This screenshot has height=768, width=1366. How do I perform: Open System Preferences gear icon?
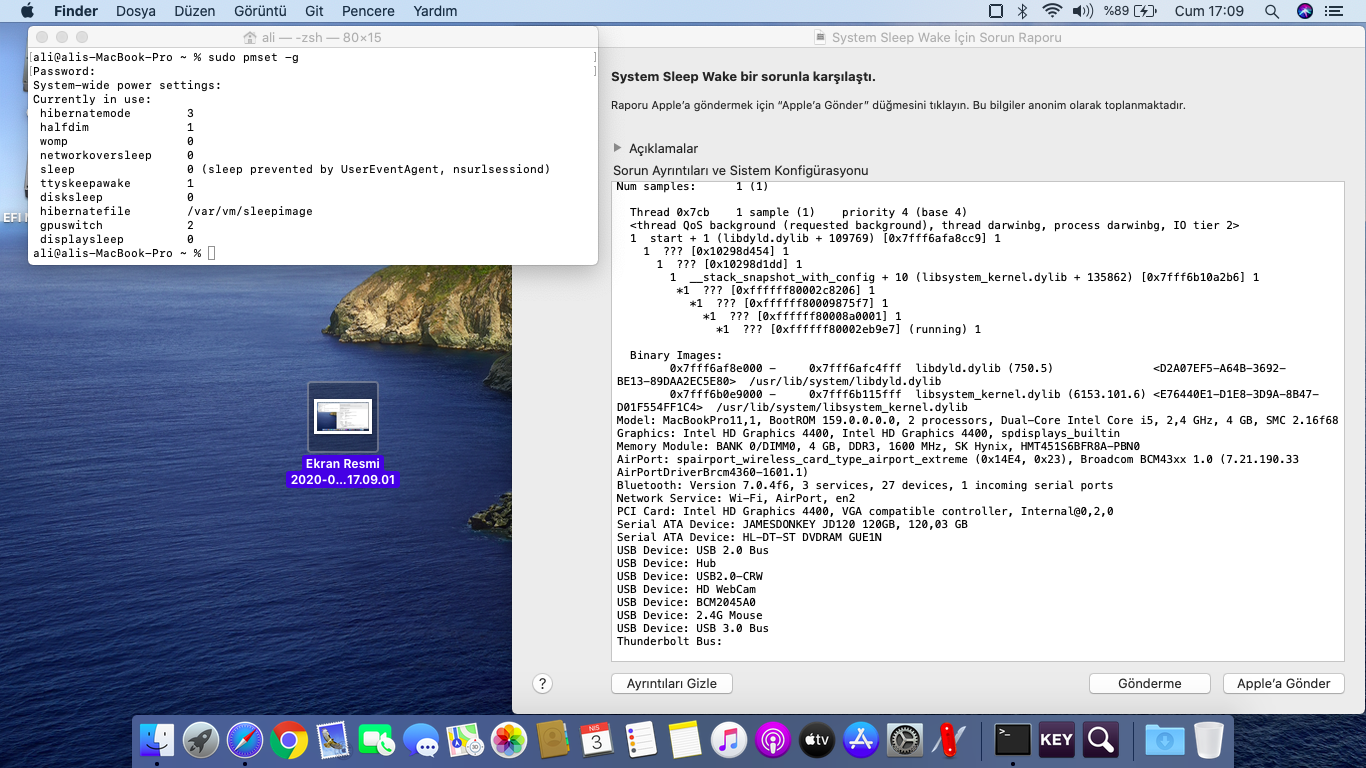pyautogui.click(x=905, y=740)
